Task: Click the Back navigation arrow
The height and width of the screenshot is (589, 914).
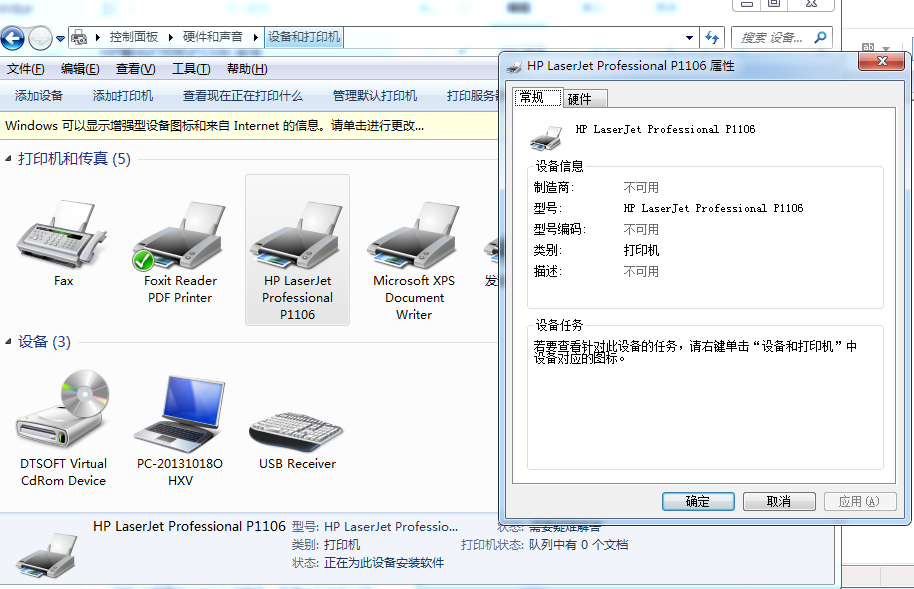Action: coord(12,38)
